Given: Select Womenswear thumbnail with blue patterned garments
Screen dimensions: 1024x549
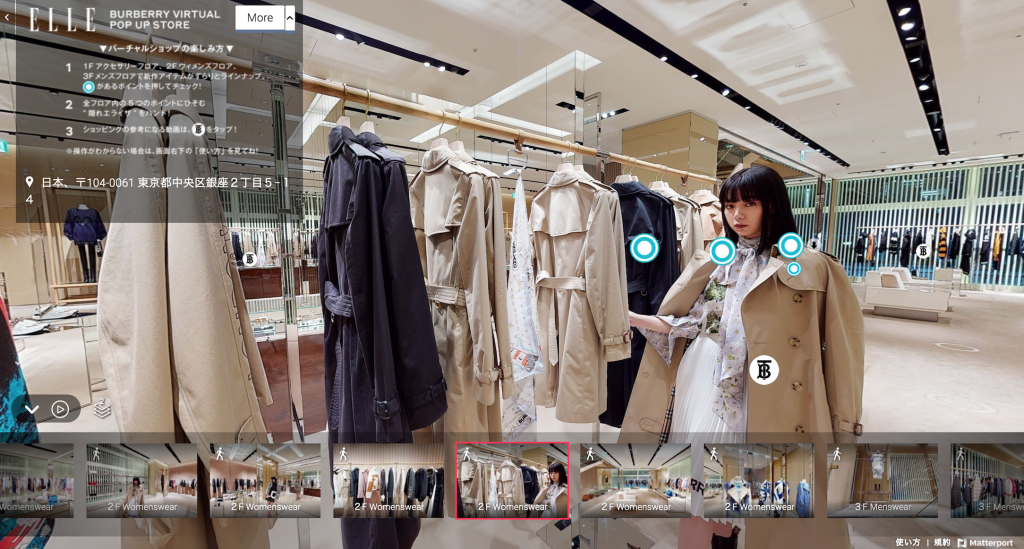Looking at the screenshot, I should click(x=759, y=480).
